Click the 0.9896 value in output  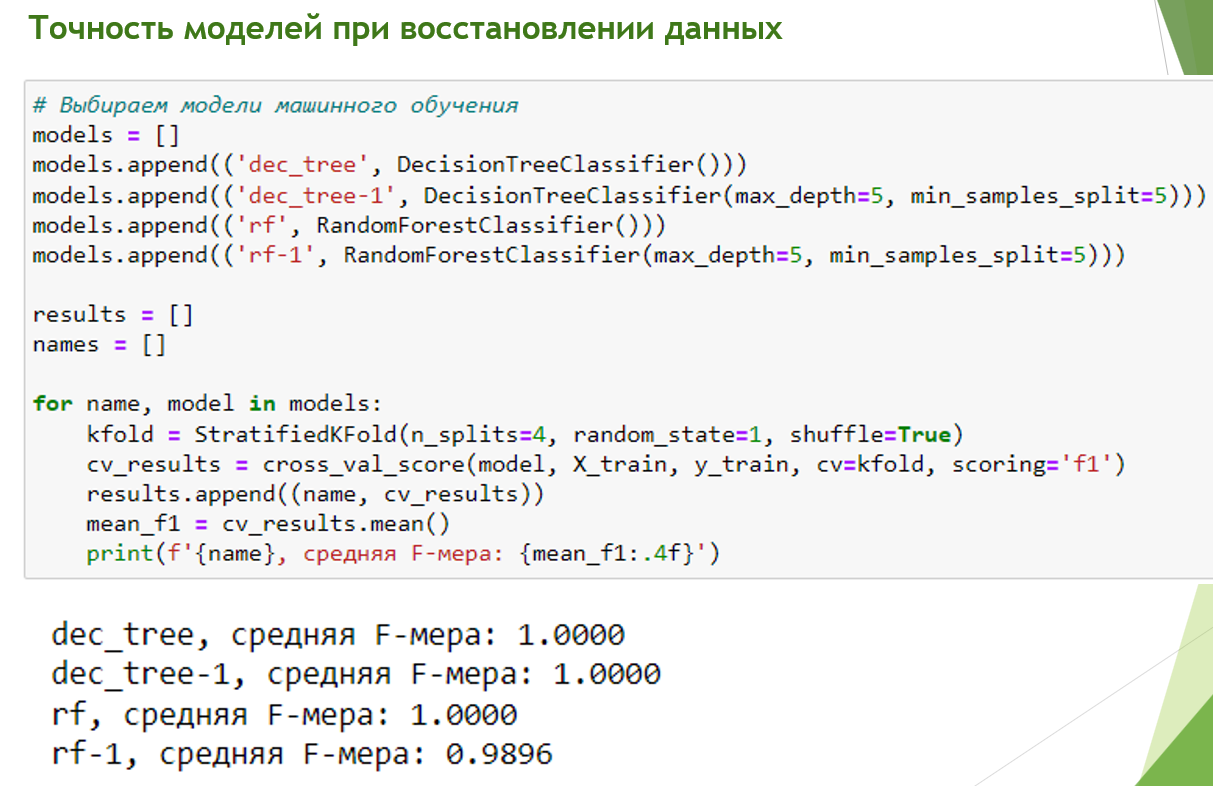[x=499, y=753]
